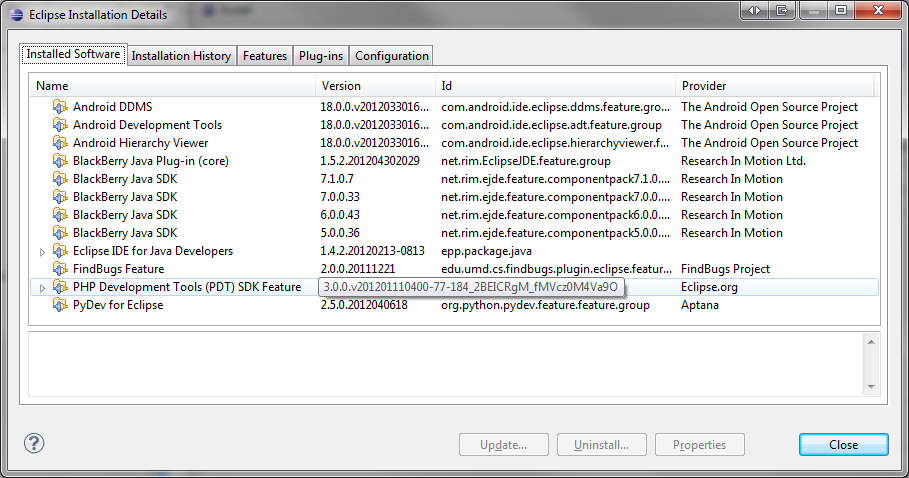Switch to the Installed Software tab
The image size is (909, 478).
coord(73,54)
